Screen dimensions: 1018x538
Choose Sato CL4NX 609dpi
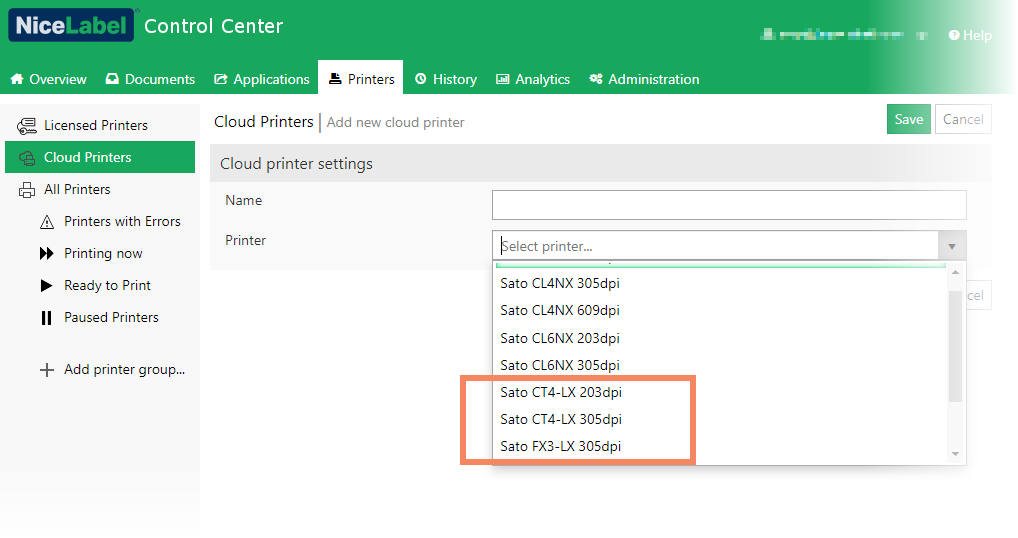[719, 311]
